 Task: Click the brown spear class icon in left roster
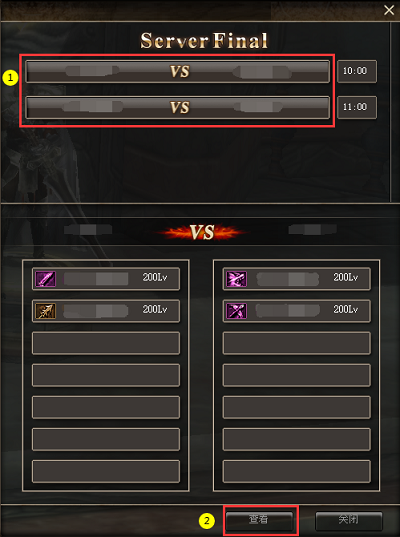[x=46, y=311]
